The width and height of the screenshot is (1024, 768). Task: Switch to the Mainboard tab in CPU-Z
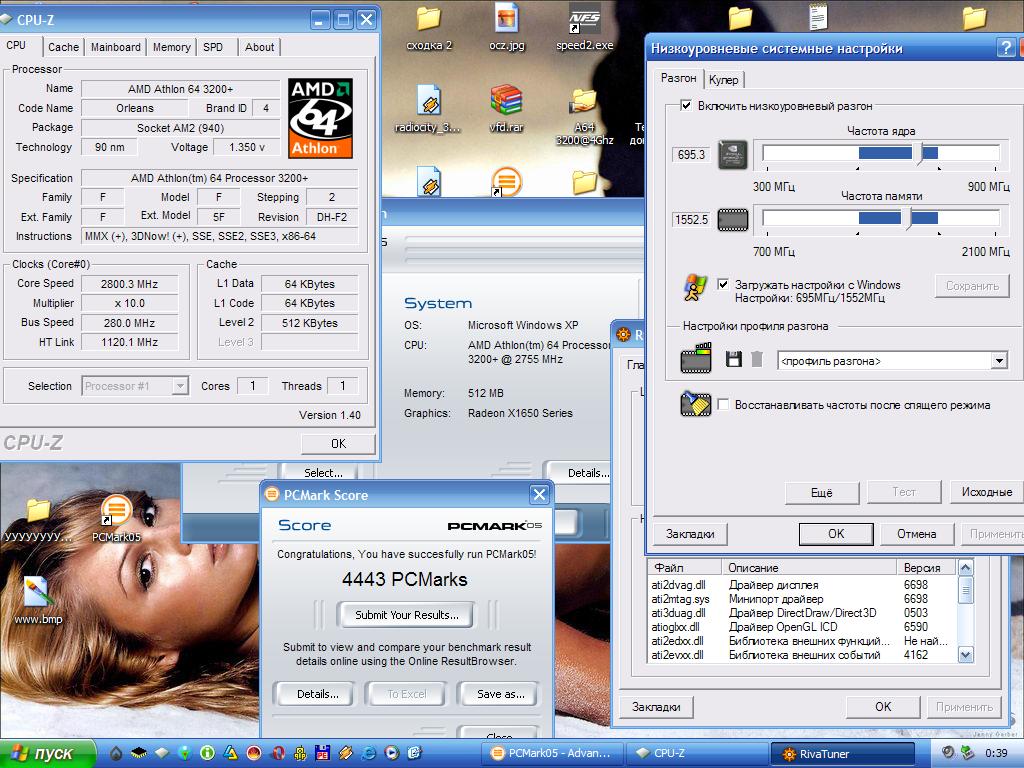[116, 47]
